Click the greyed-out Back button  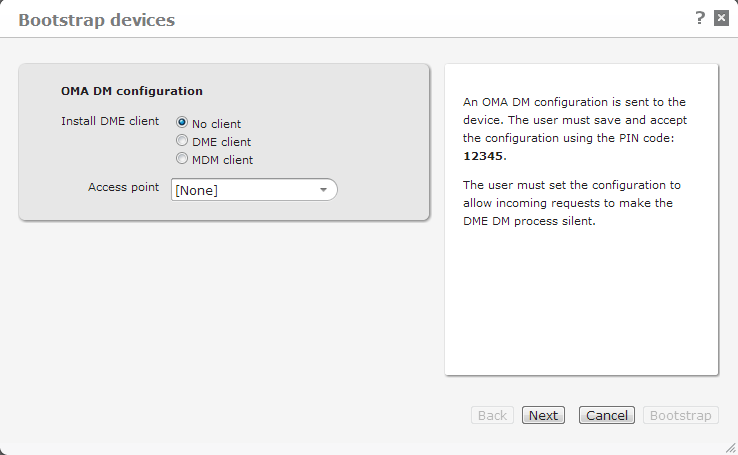tap(492, 415)
